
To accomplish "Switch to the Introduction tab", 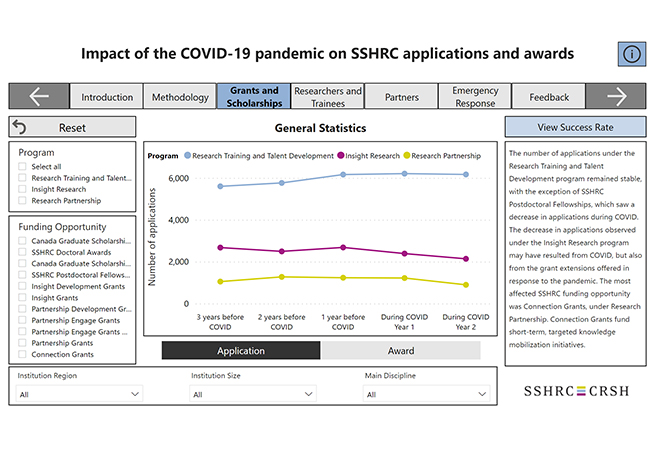I will [x=107, y=97].
